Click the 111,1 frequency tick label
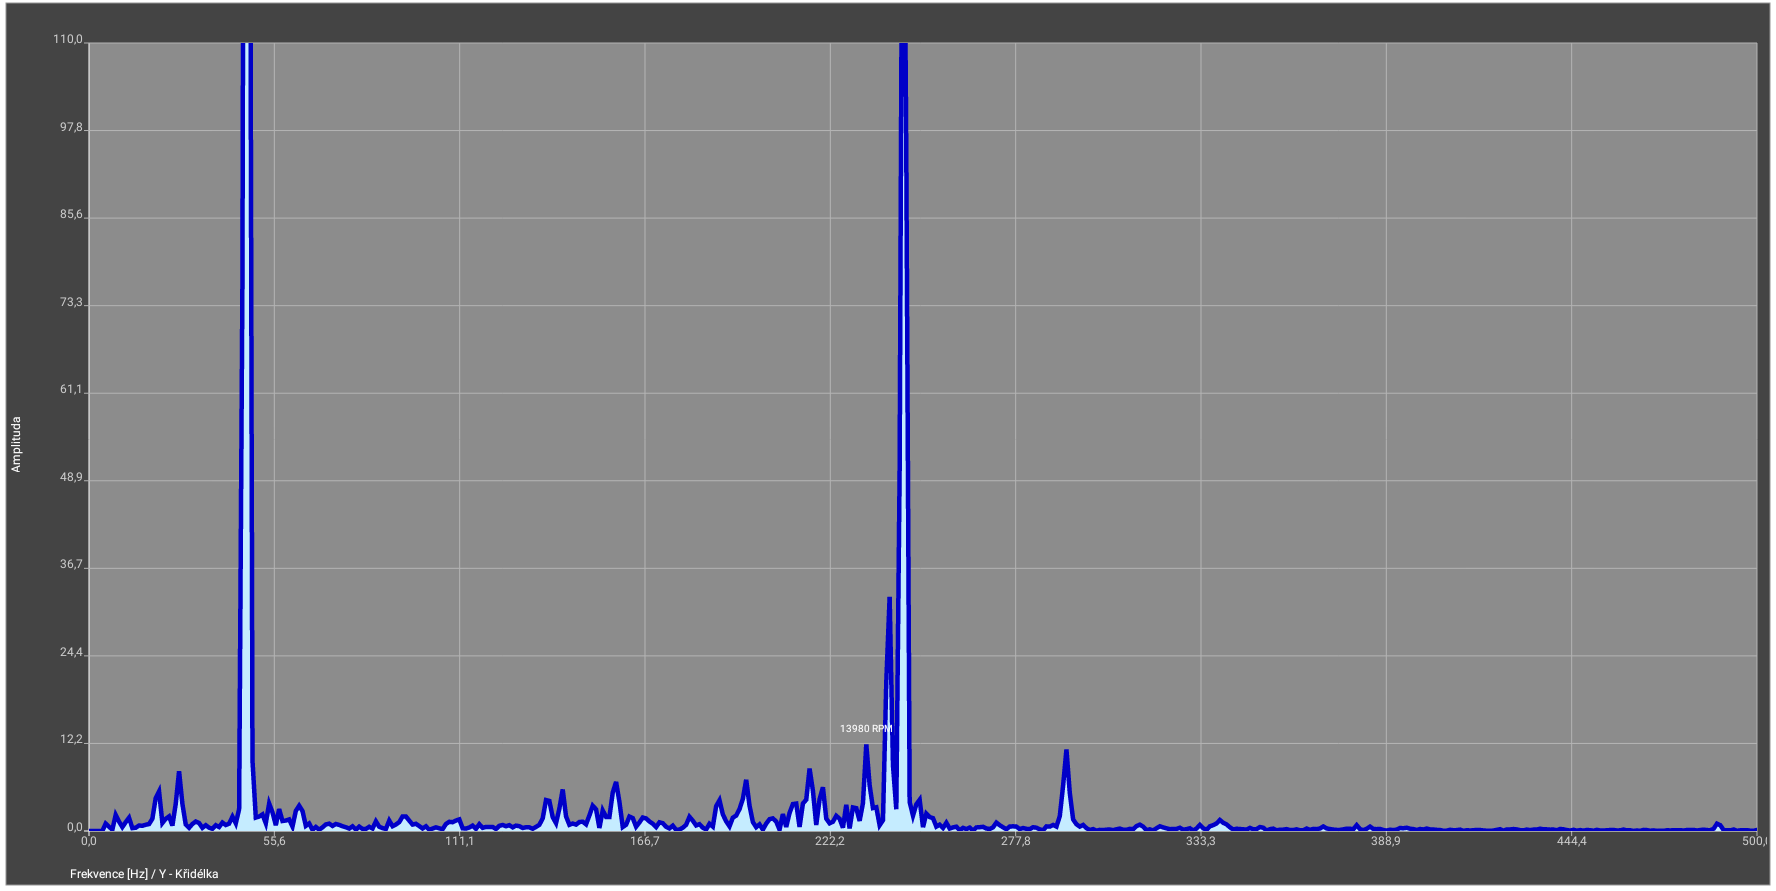Viewport: 1776px width, 891px height. coord(459,841)
